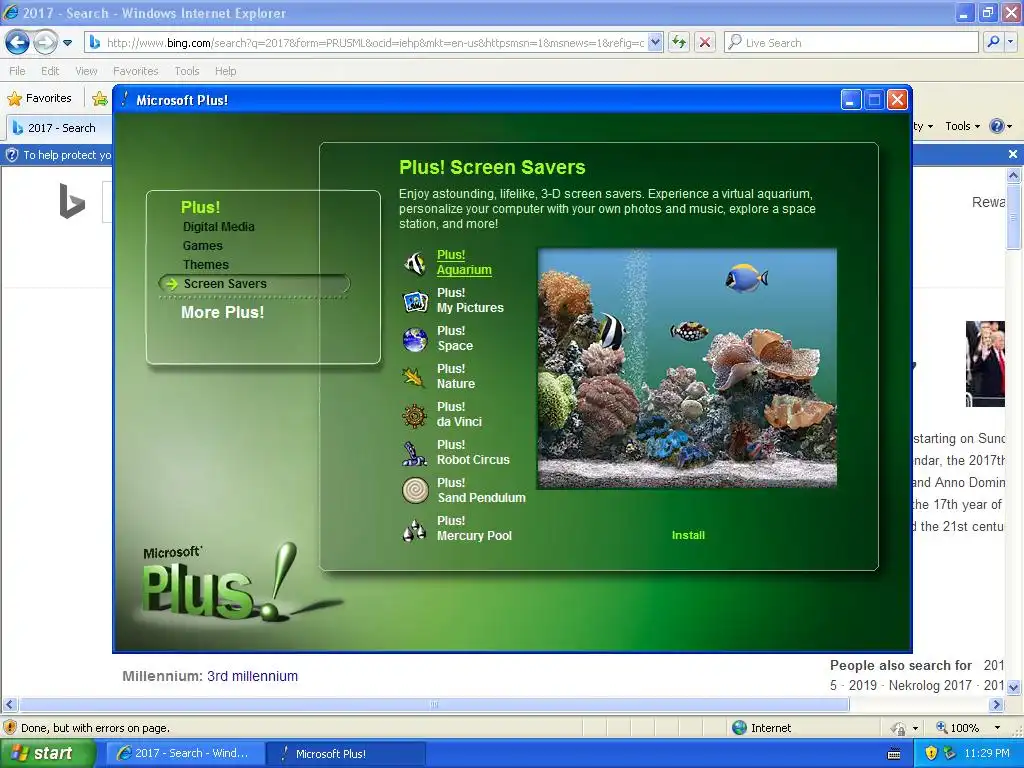
Task: Minimize the Microsoft Plus! window
Action: click(850, 100)
